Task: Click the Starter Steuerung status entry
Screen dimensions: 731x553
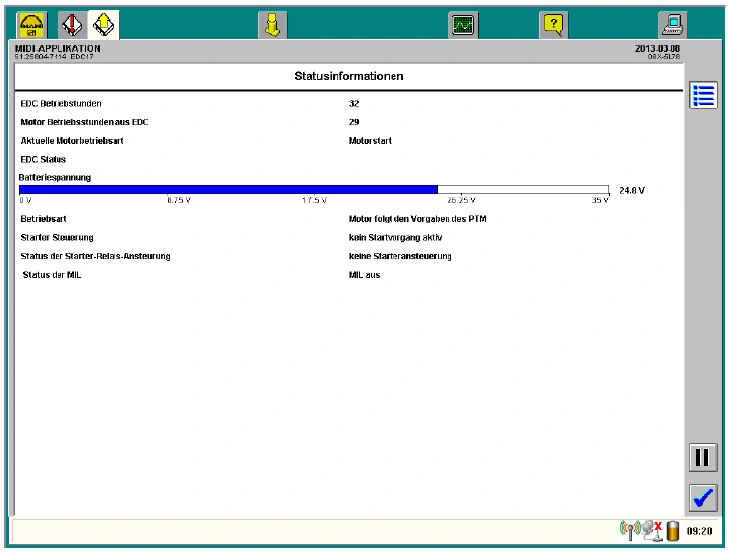Action: coord(57,237)
